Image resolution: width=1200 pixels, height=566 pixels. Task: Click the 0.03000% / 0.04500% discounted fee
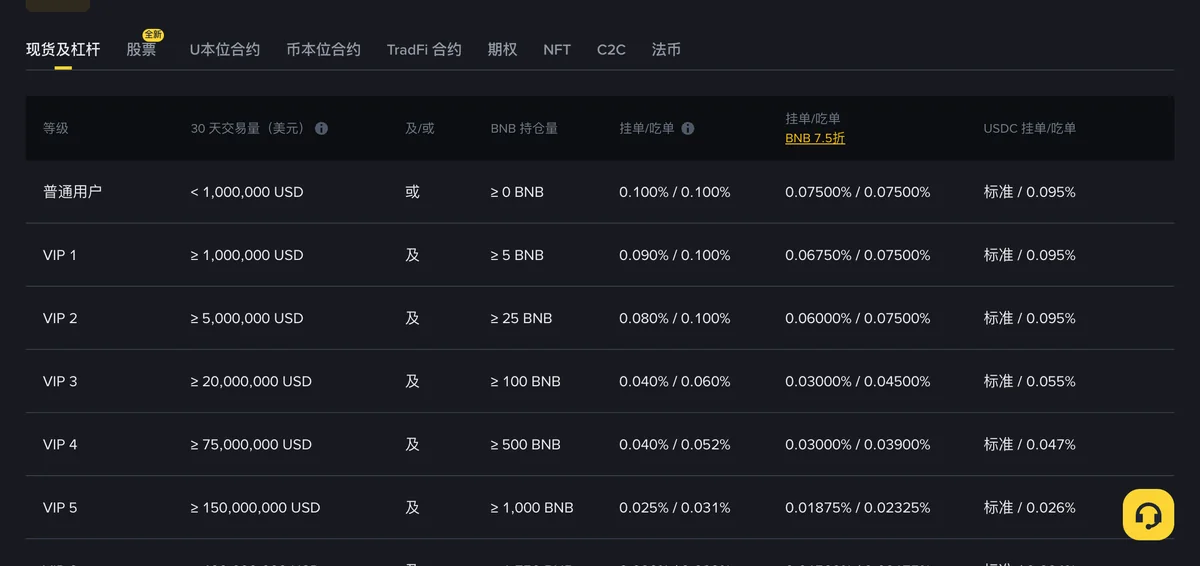(858, 381)
